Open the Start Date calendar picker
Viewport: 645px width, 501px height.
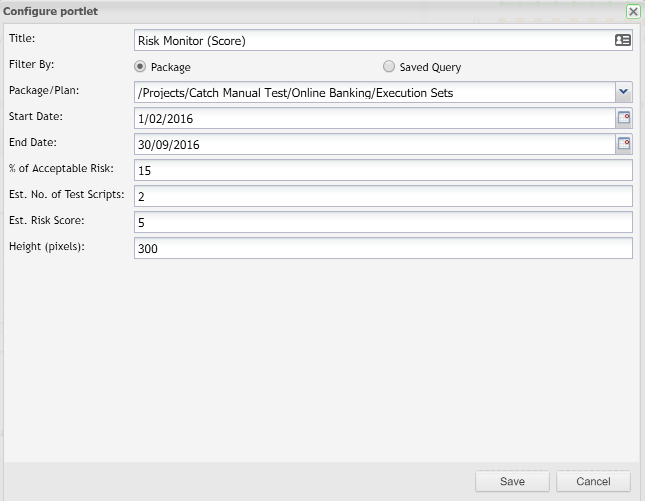tap(624, 118)
